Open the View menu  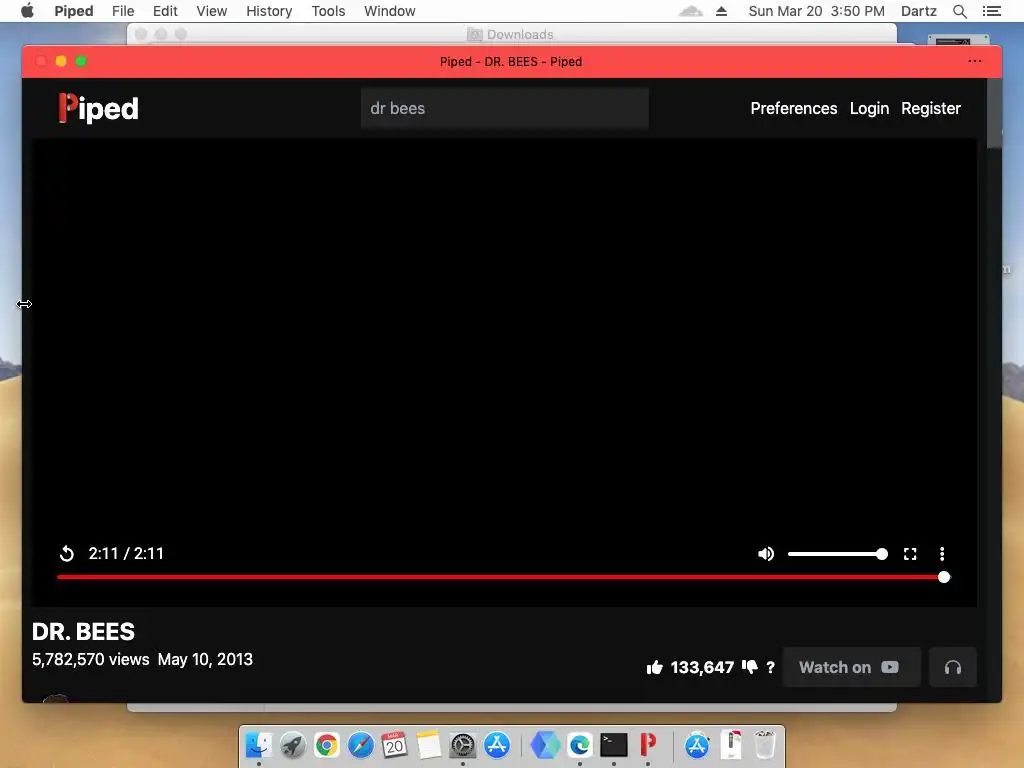point(212,11)
